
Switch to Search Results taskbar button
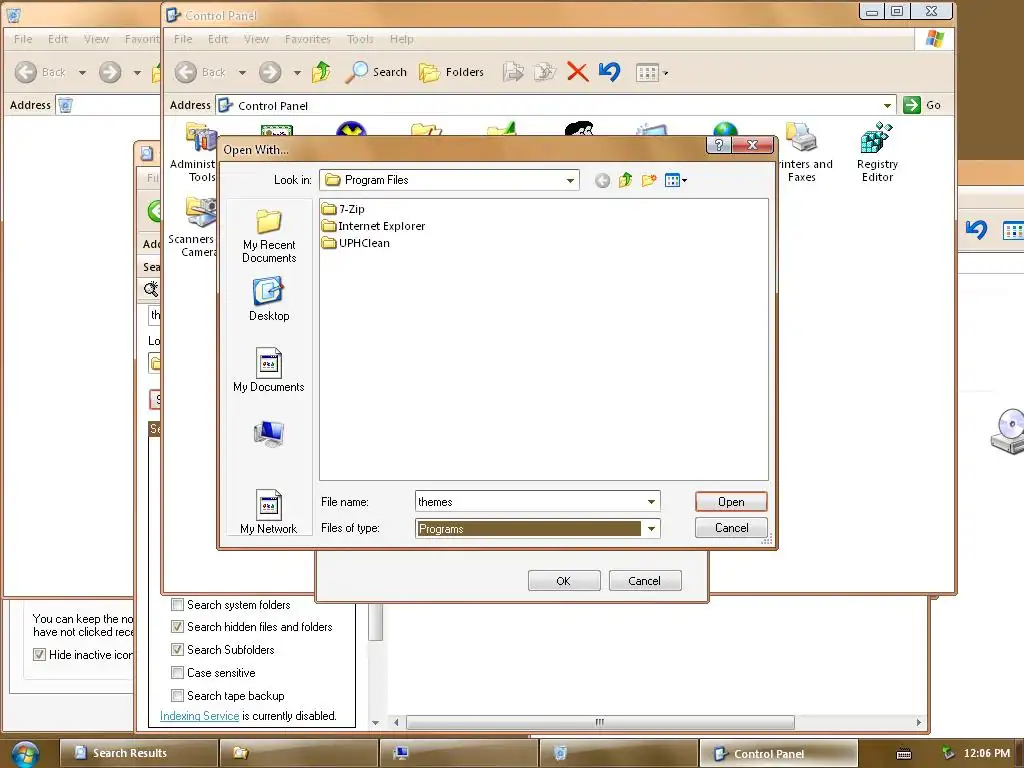click(x=138, y=753)
